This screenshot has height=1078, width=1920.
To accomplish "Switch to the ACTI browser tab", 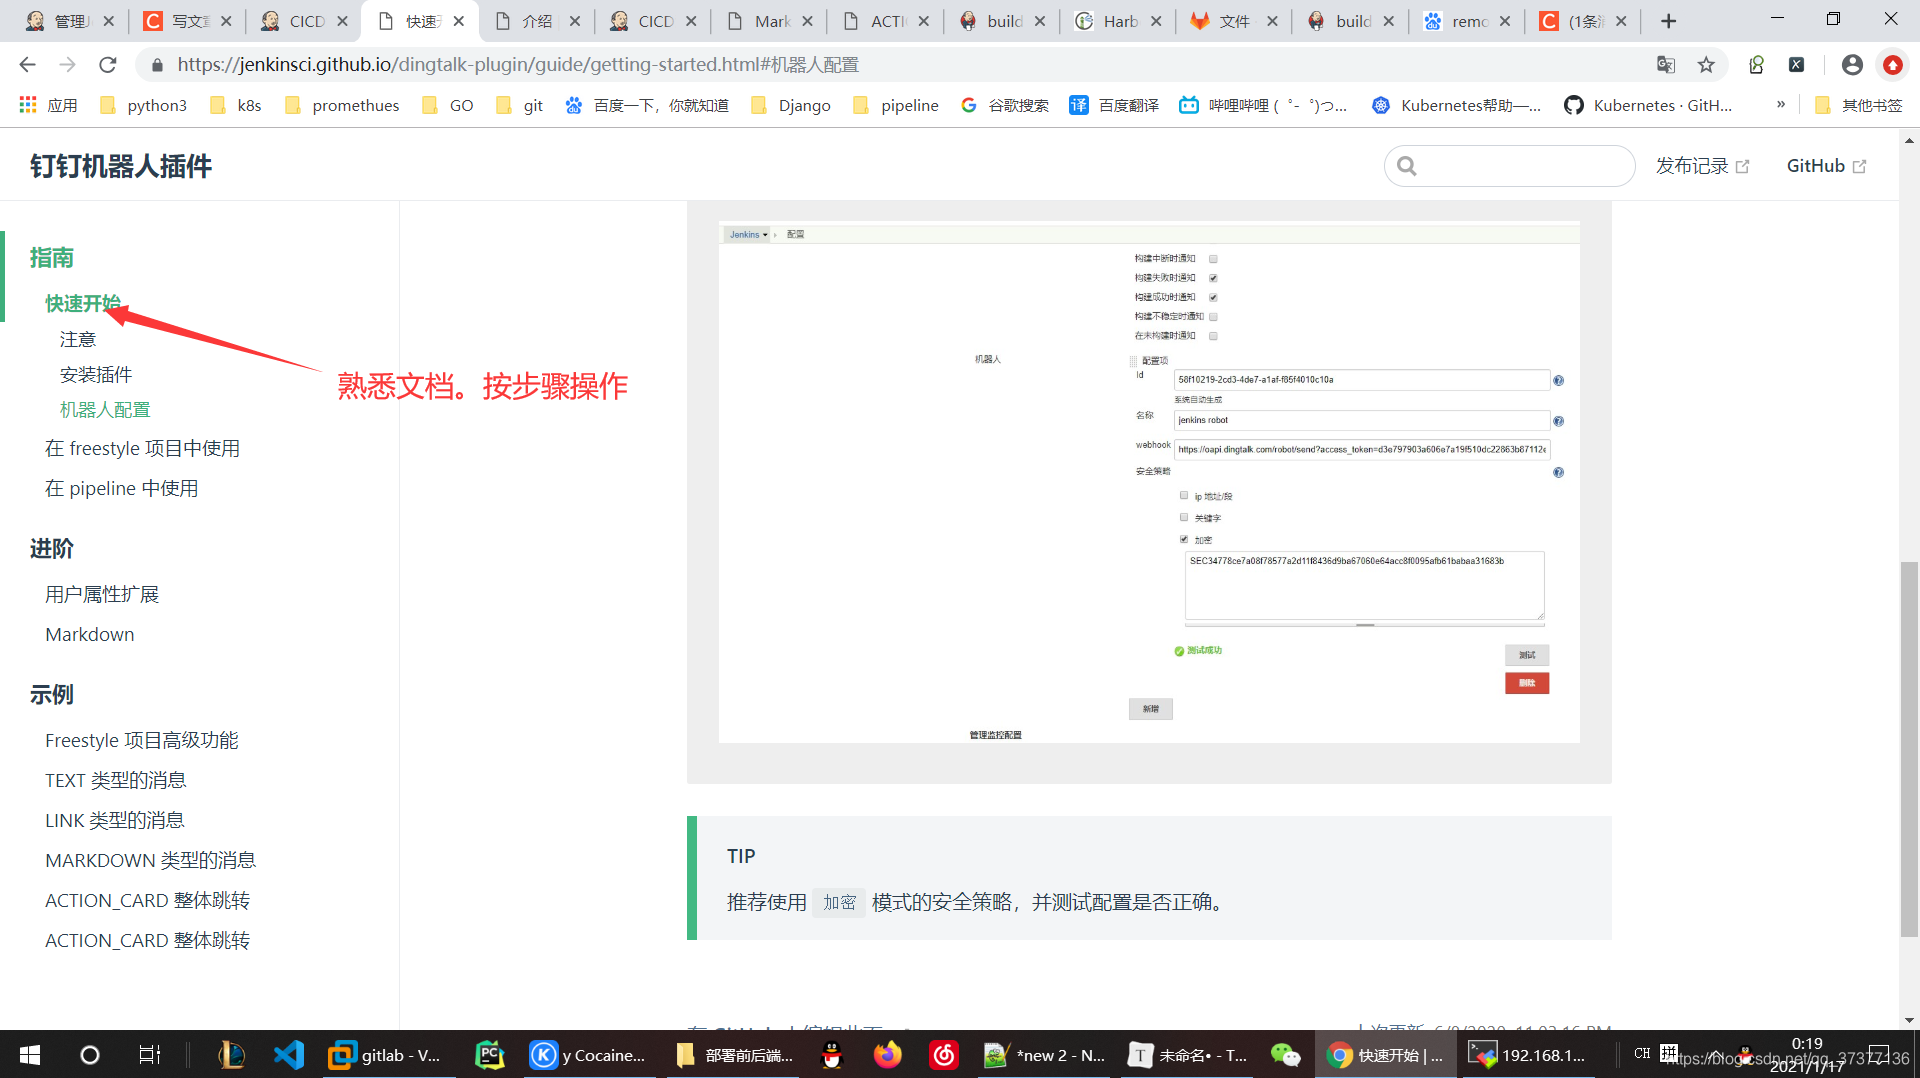I will (885, 21).
